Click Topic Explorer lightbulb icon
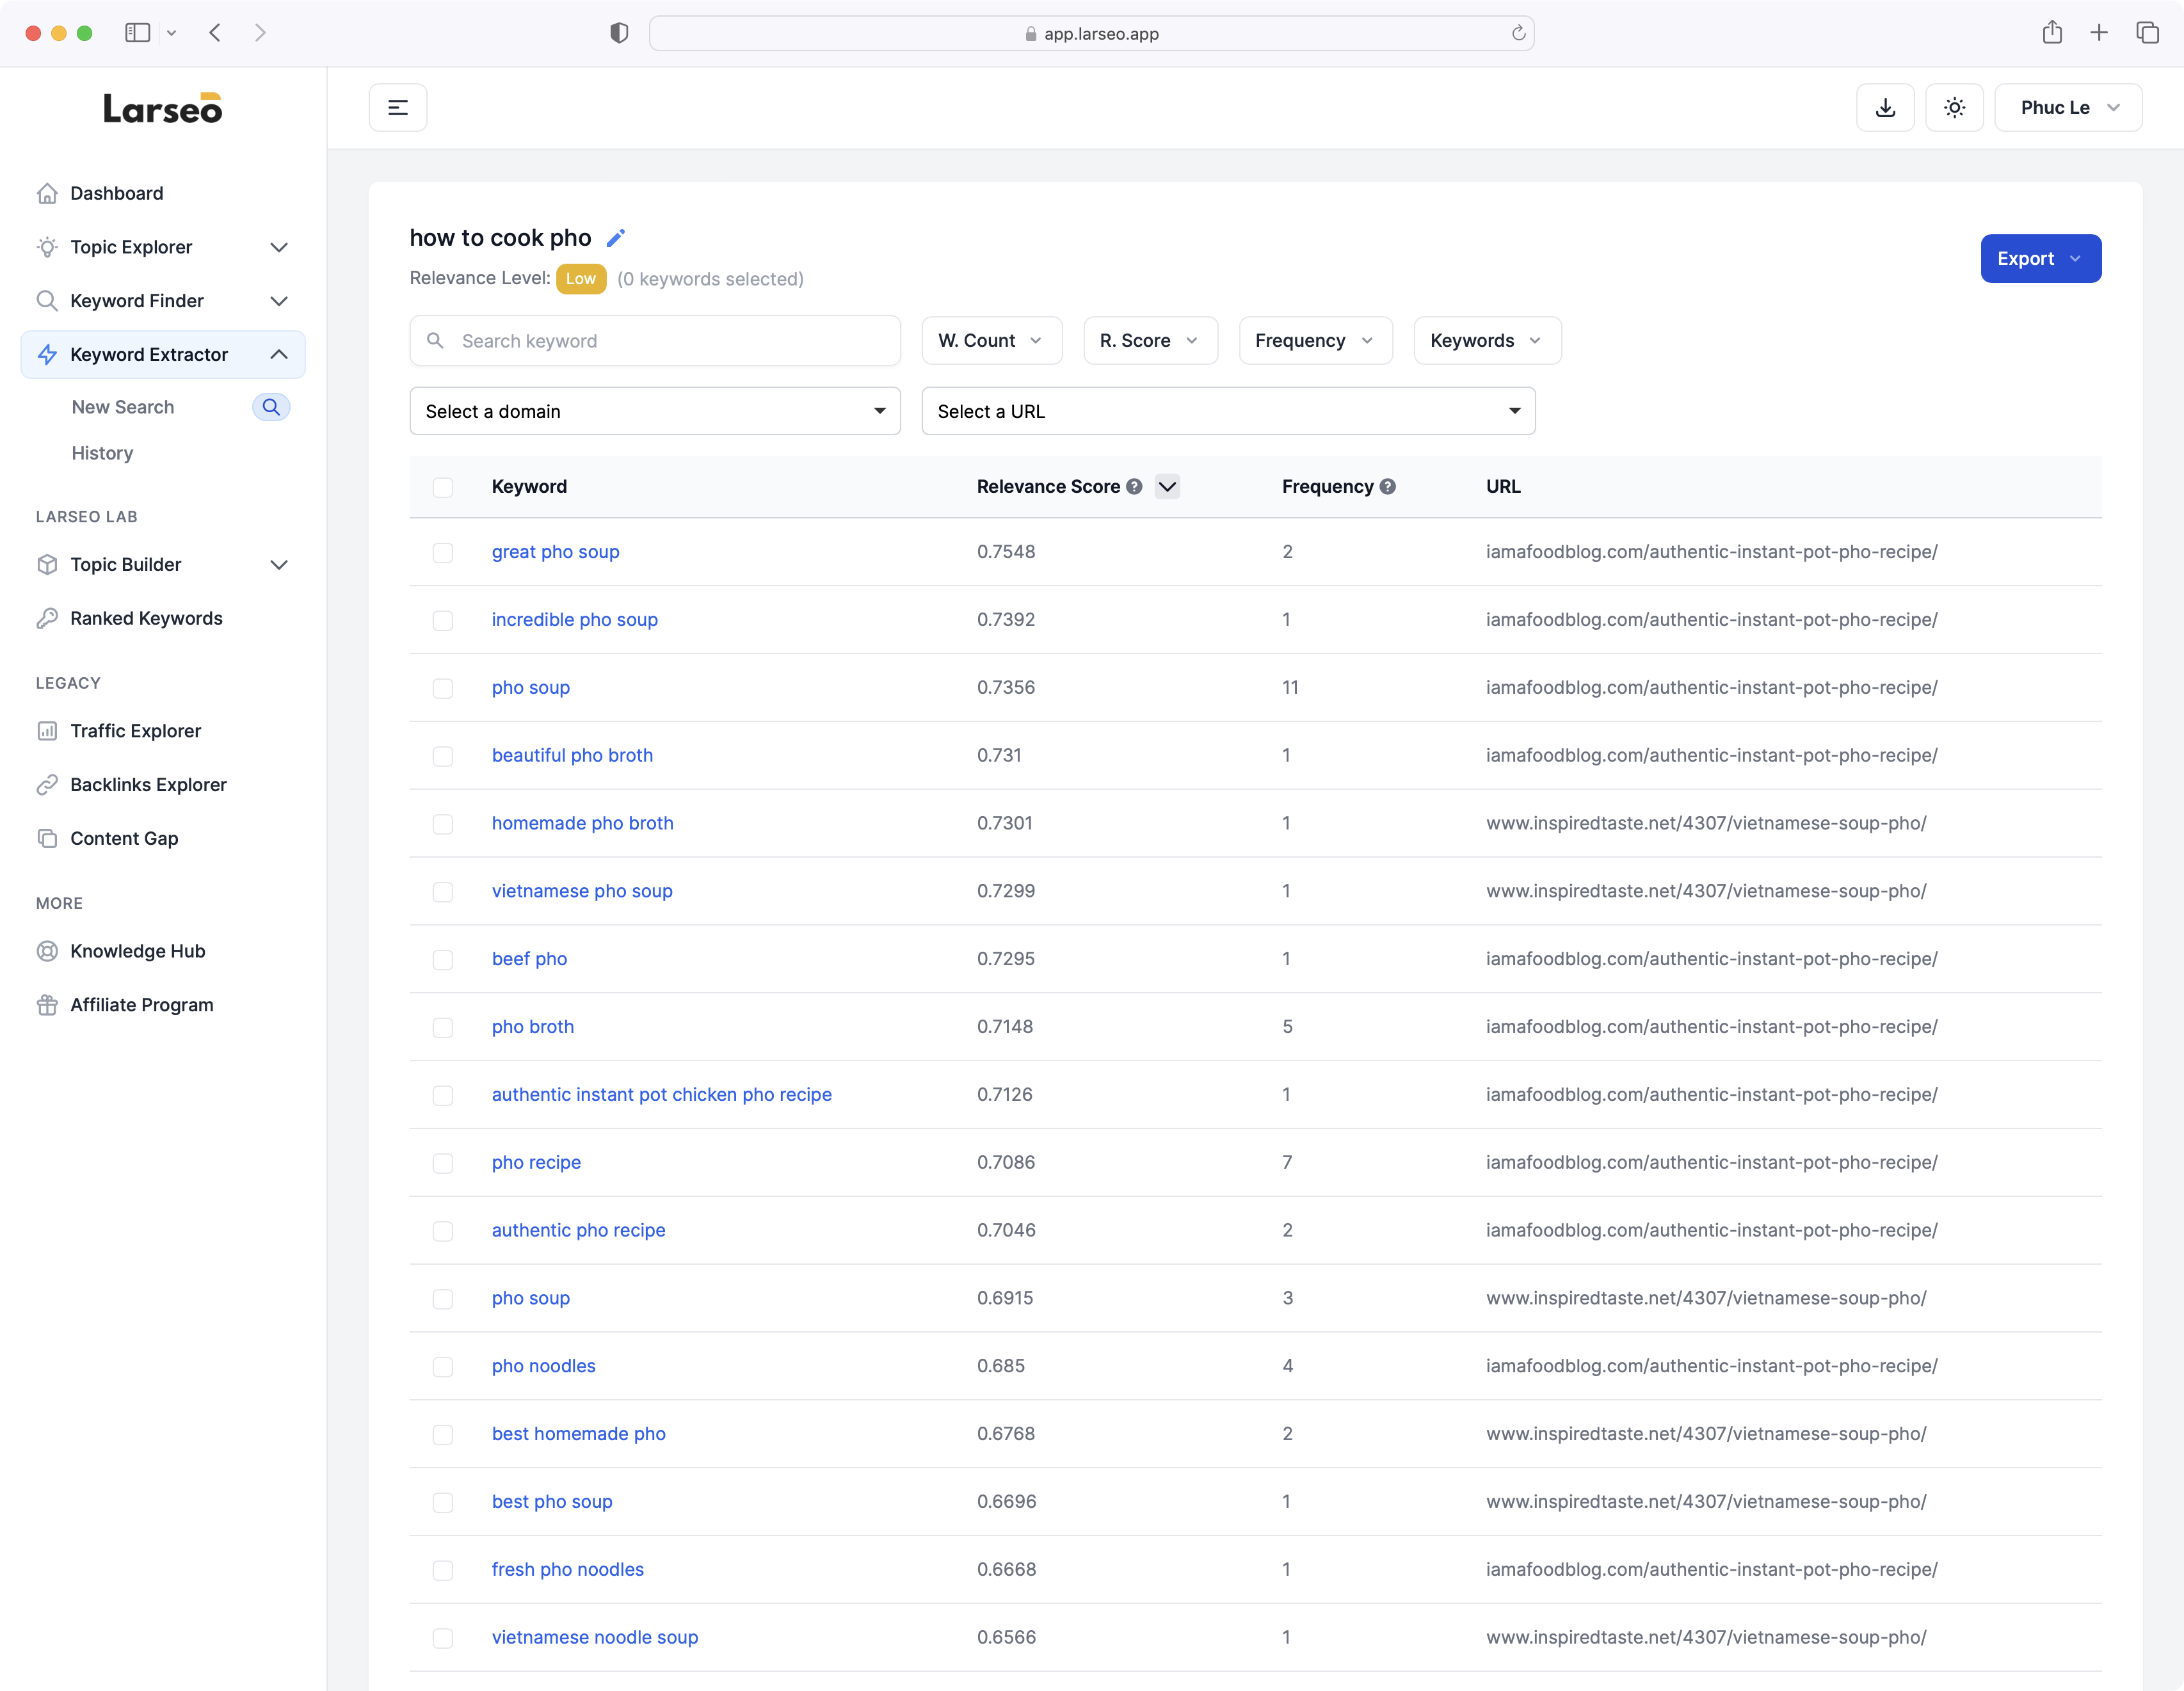Screen dimensions: 2184x1691 point(47,247)
